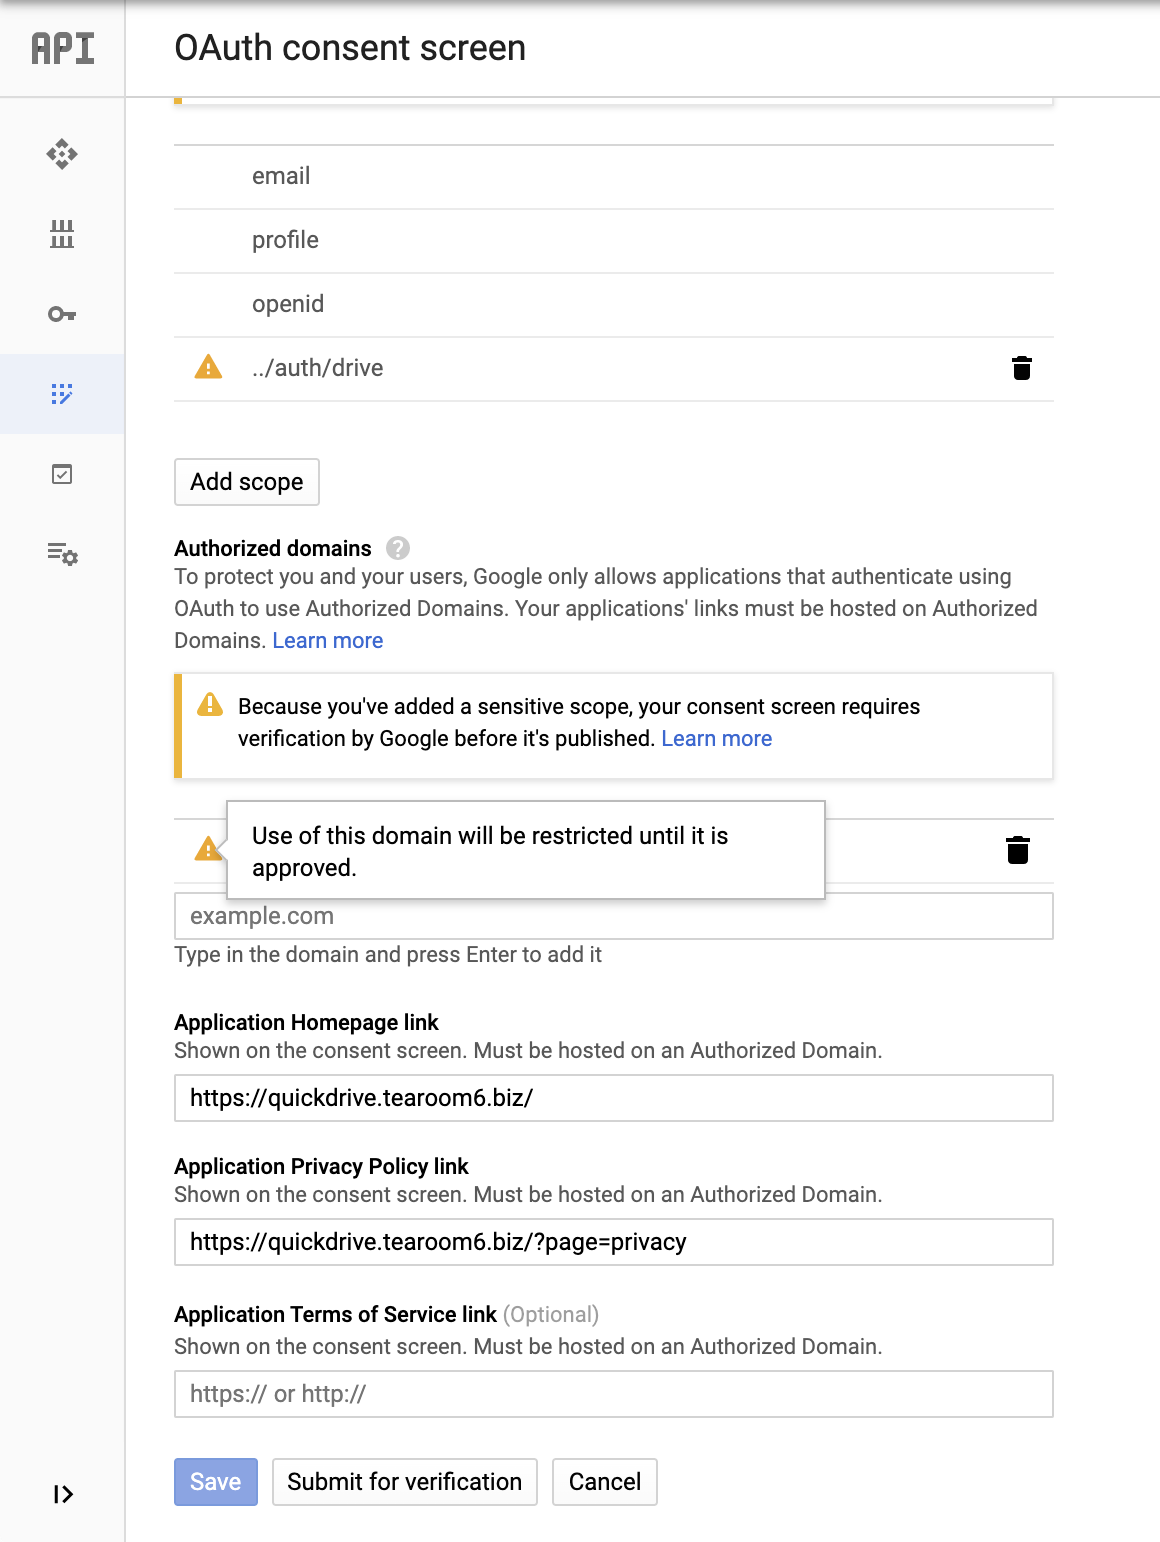This screenshot has width=1160, height=1542.
Task: Click the API logo in the top left
Action: click(x=62, y=47)
